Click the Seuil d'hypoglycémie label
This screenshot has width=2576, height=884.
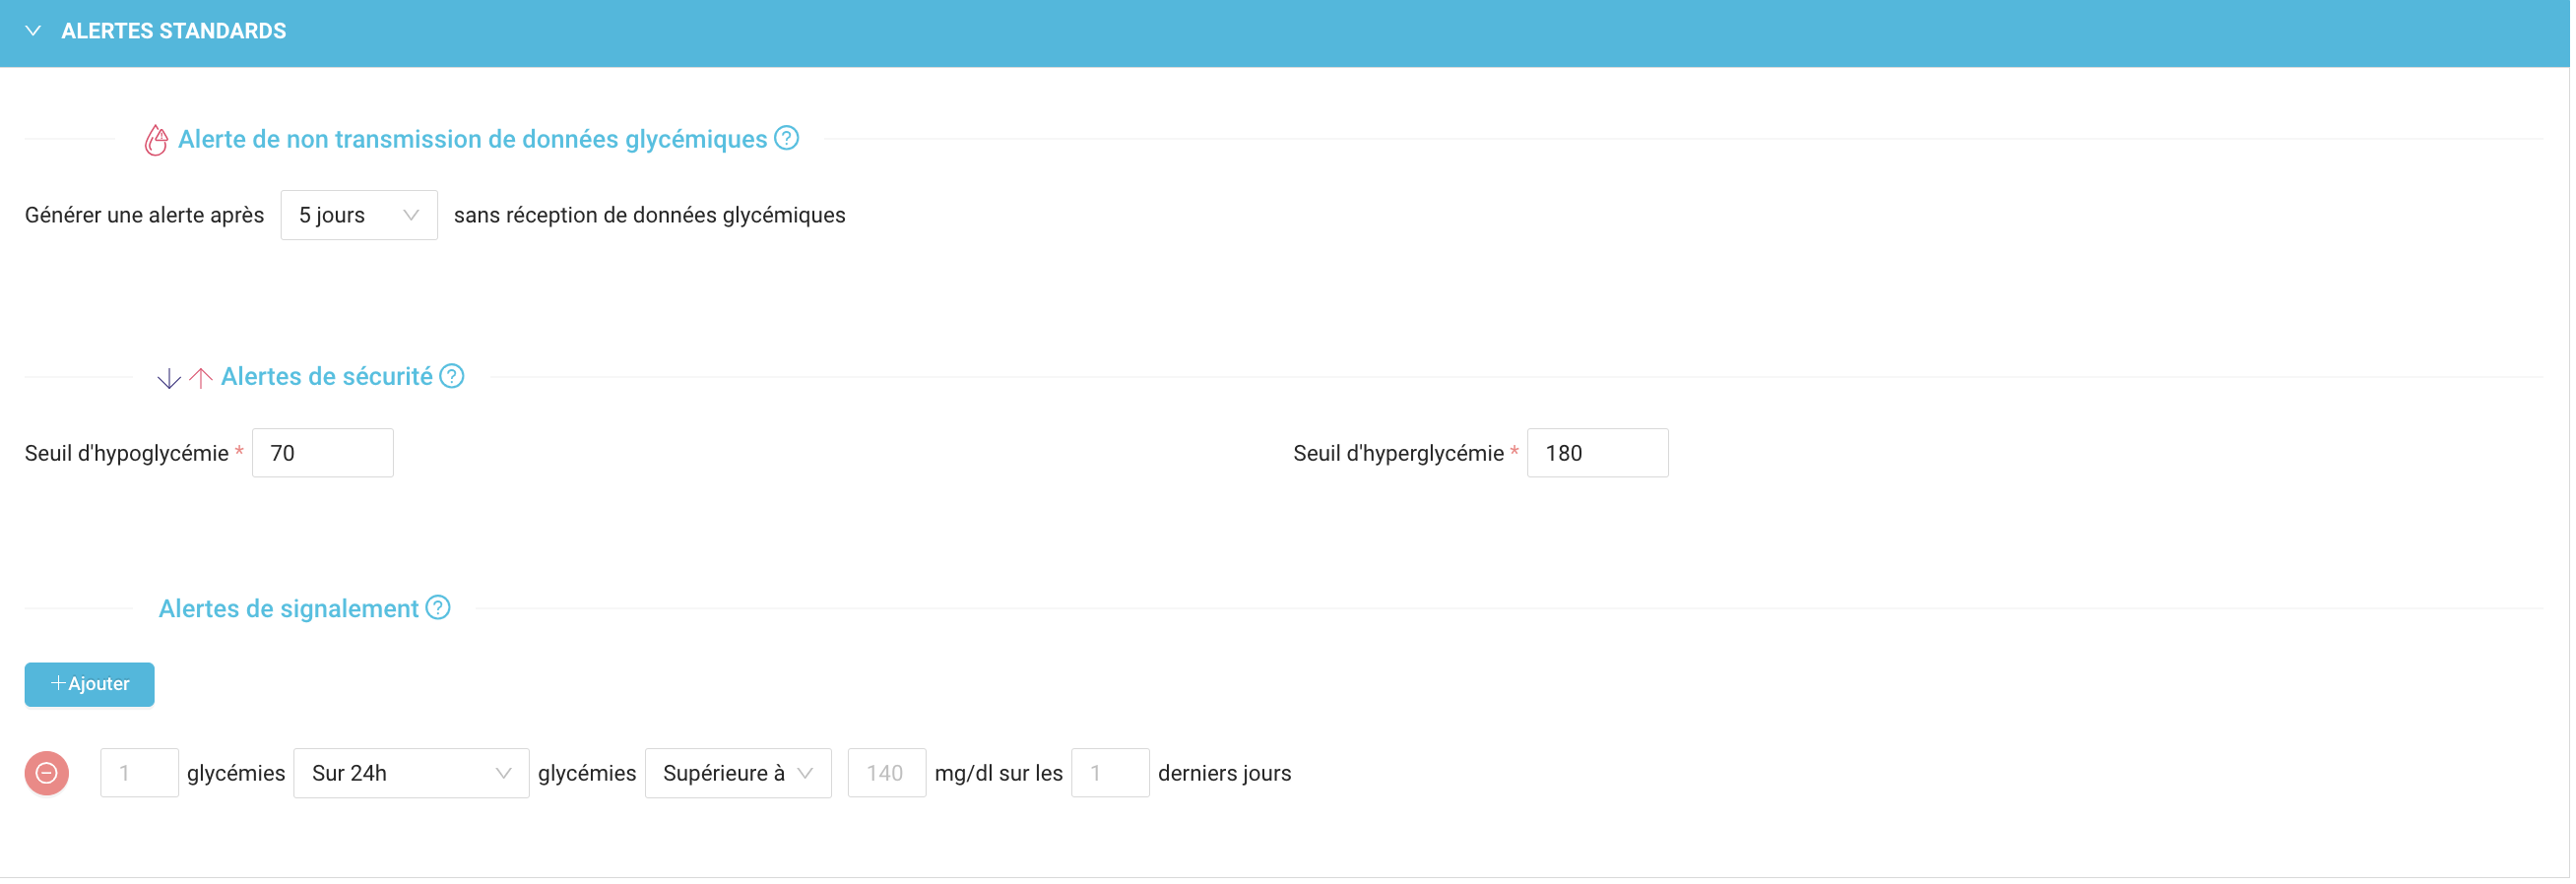click(127, 455)
